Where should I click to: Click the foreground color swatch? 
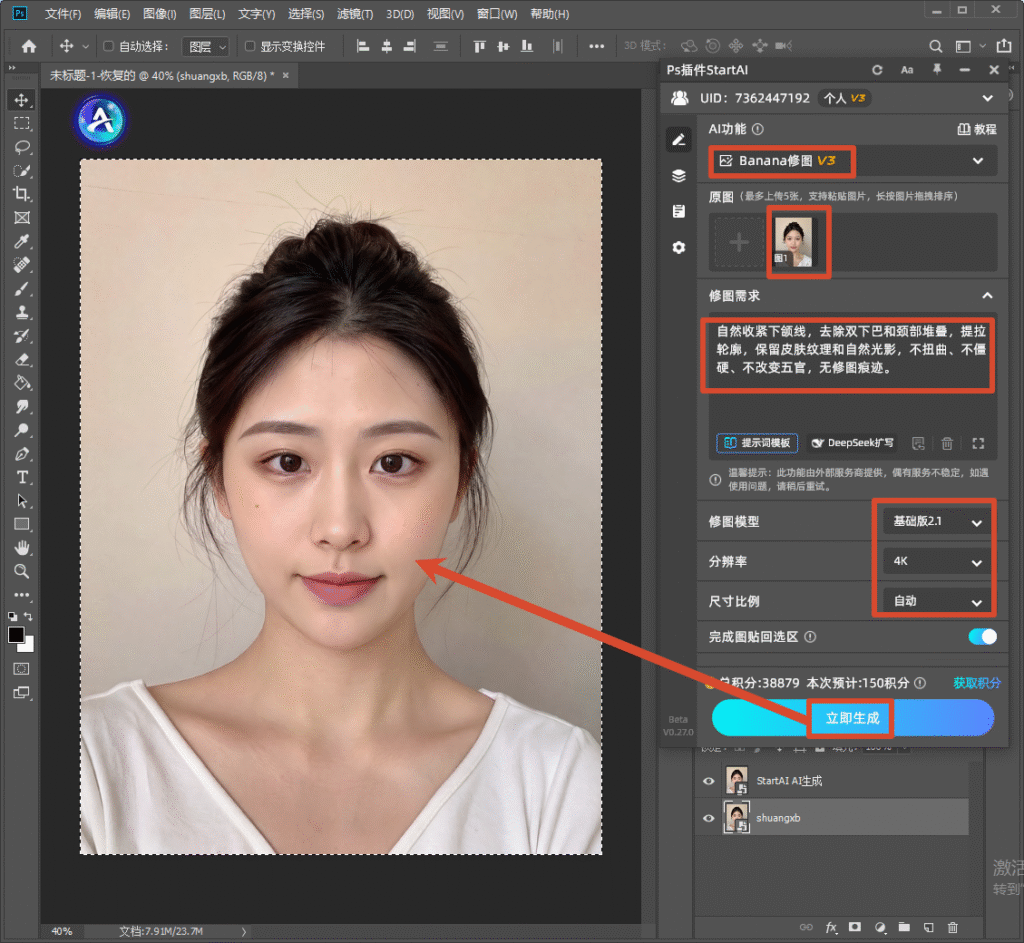click(x=16, y=635)
